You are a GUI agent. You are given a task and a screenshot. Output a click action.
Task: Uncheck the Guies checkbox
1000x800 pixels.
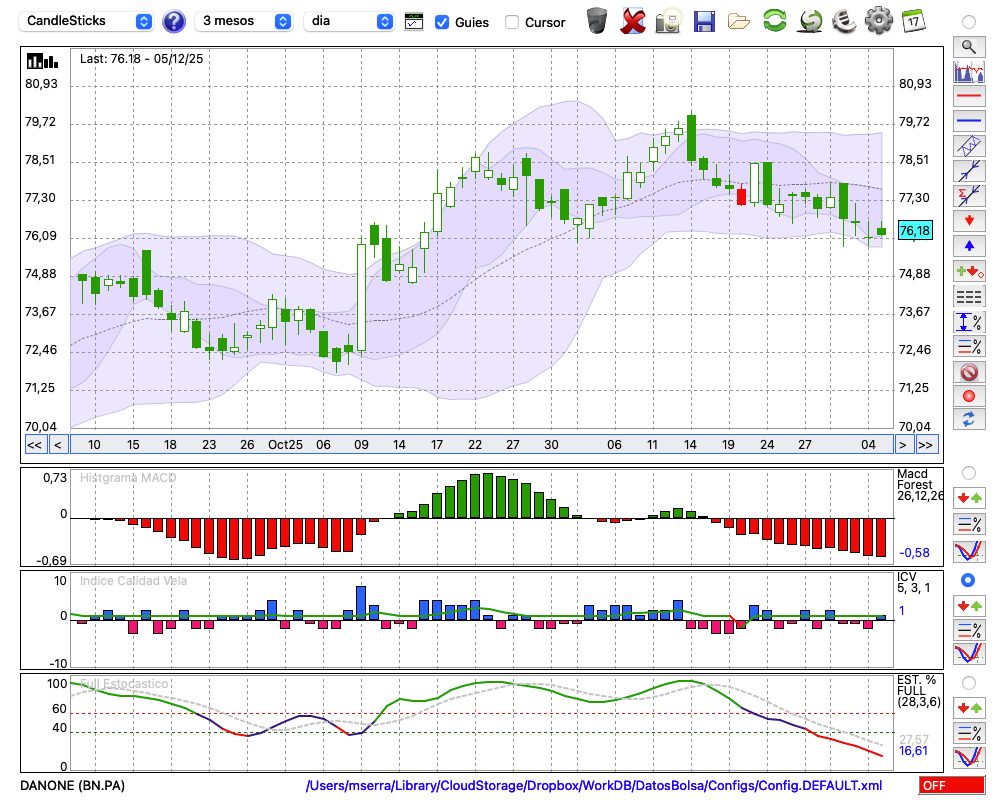[442, 22]
